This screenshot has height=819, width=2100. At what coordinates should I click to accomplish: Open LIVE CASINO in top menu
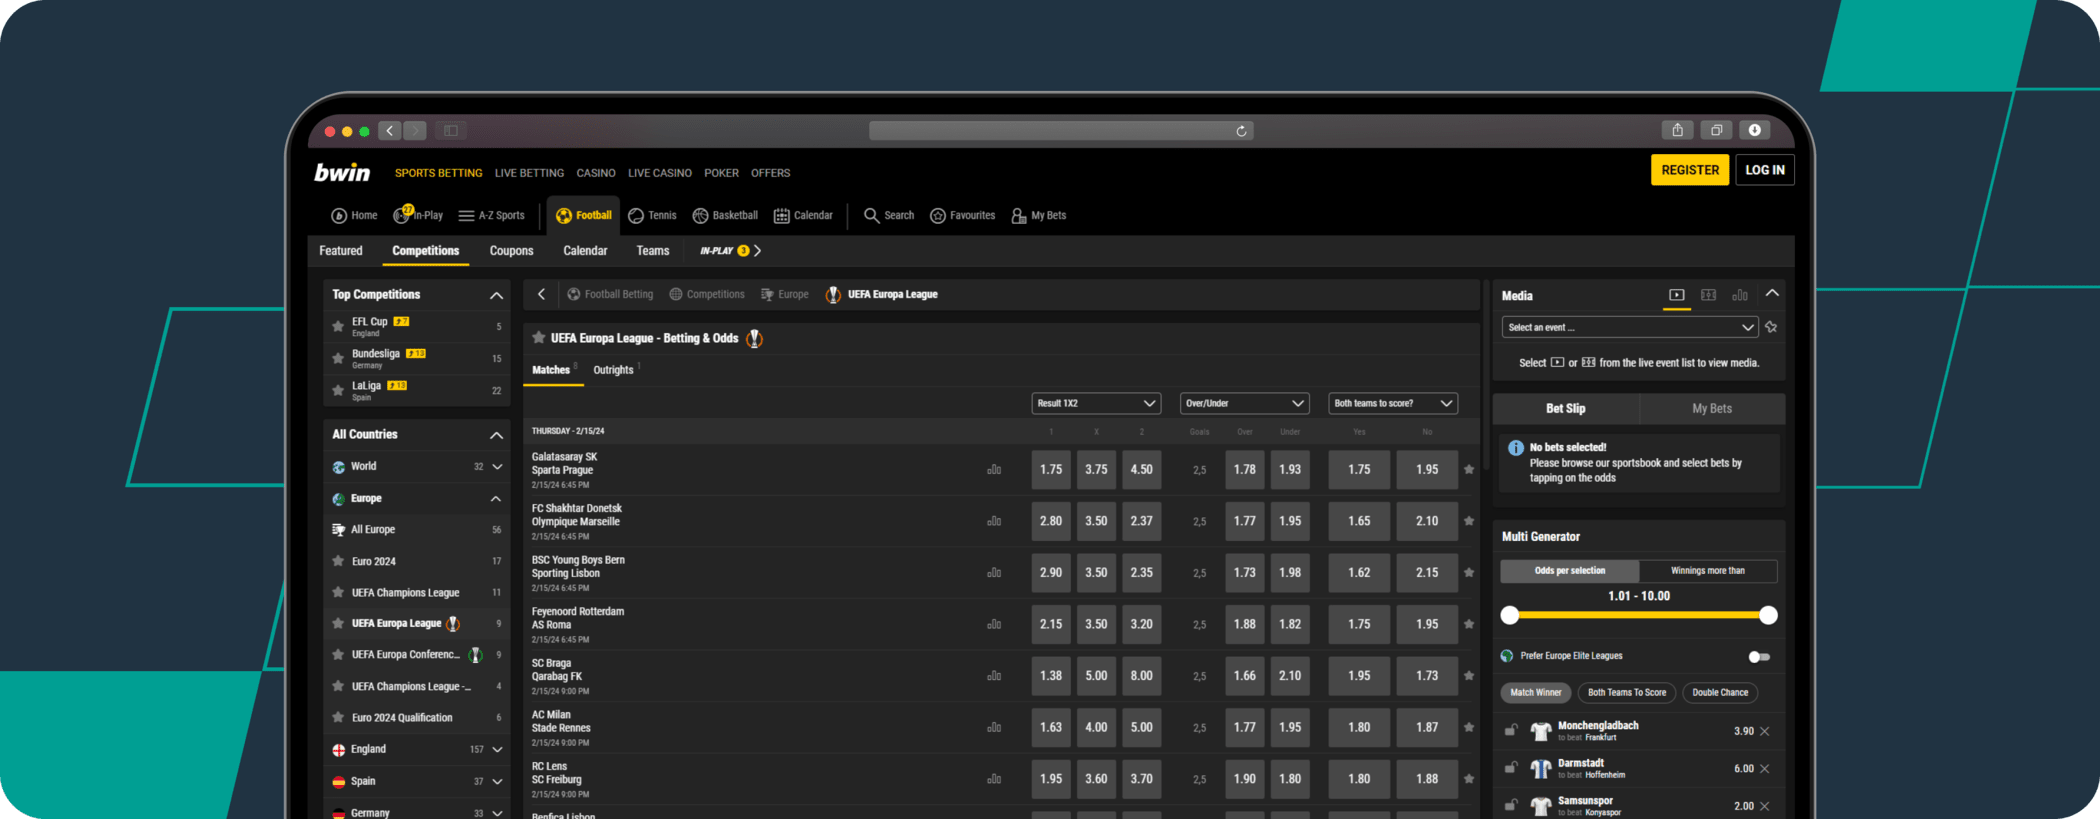point(660,173)
